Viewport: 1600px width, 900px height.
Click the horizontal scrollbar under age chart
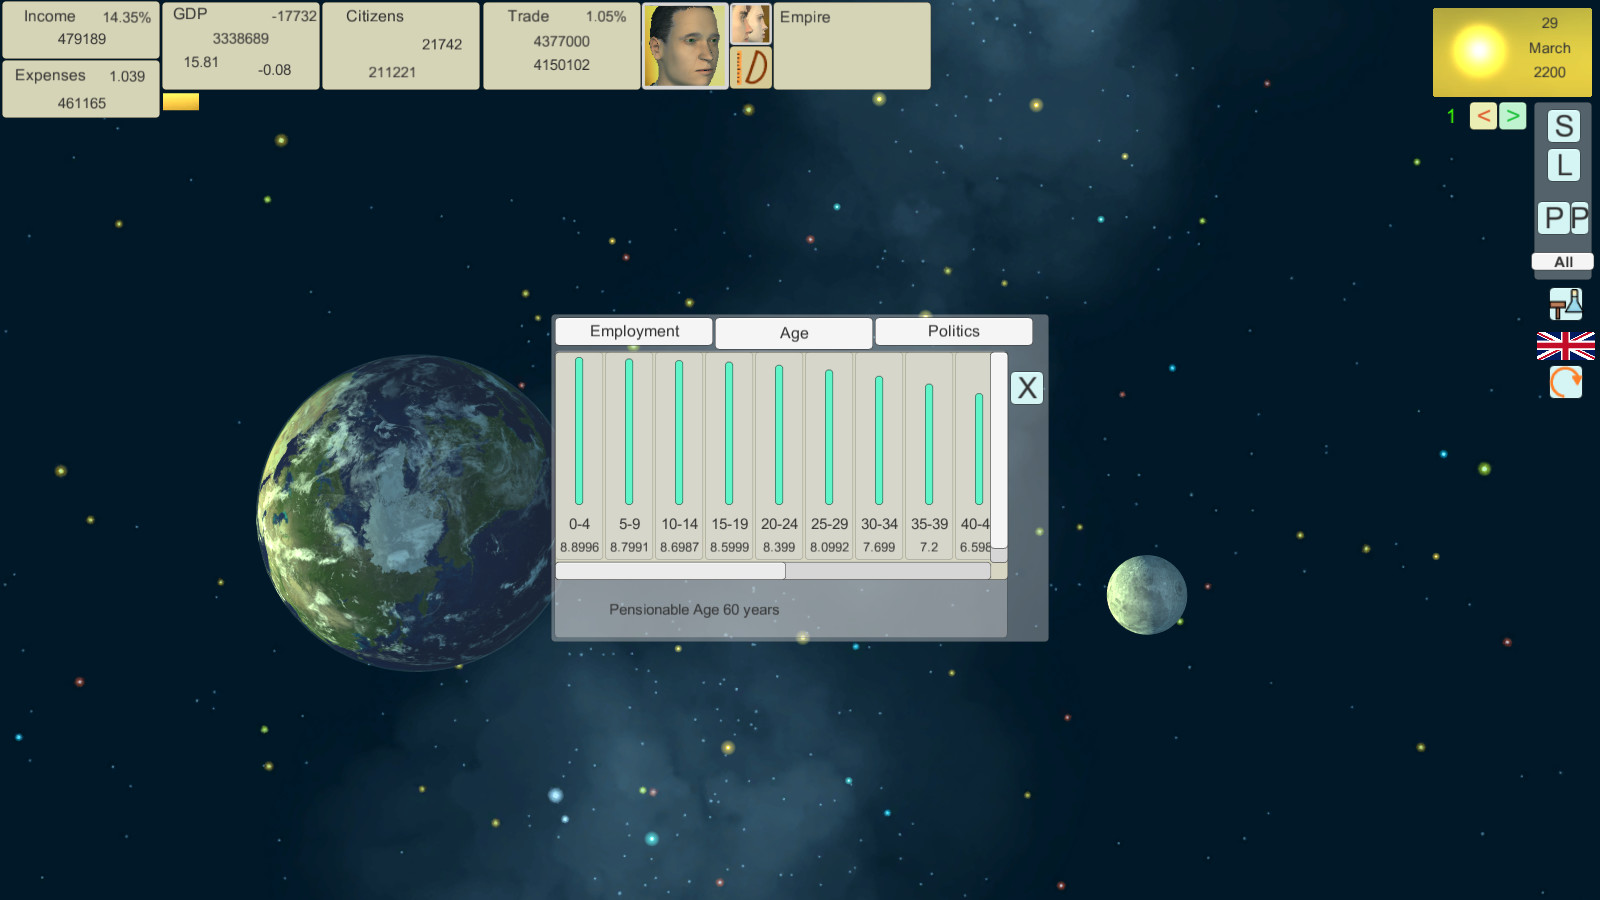pos(671,571)
